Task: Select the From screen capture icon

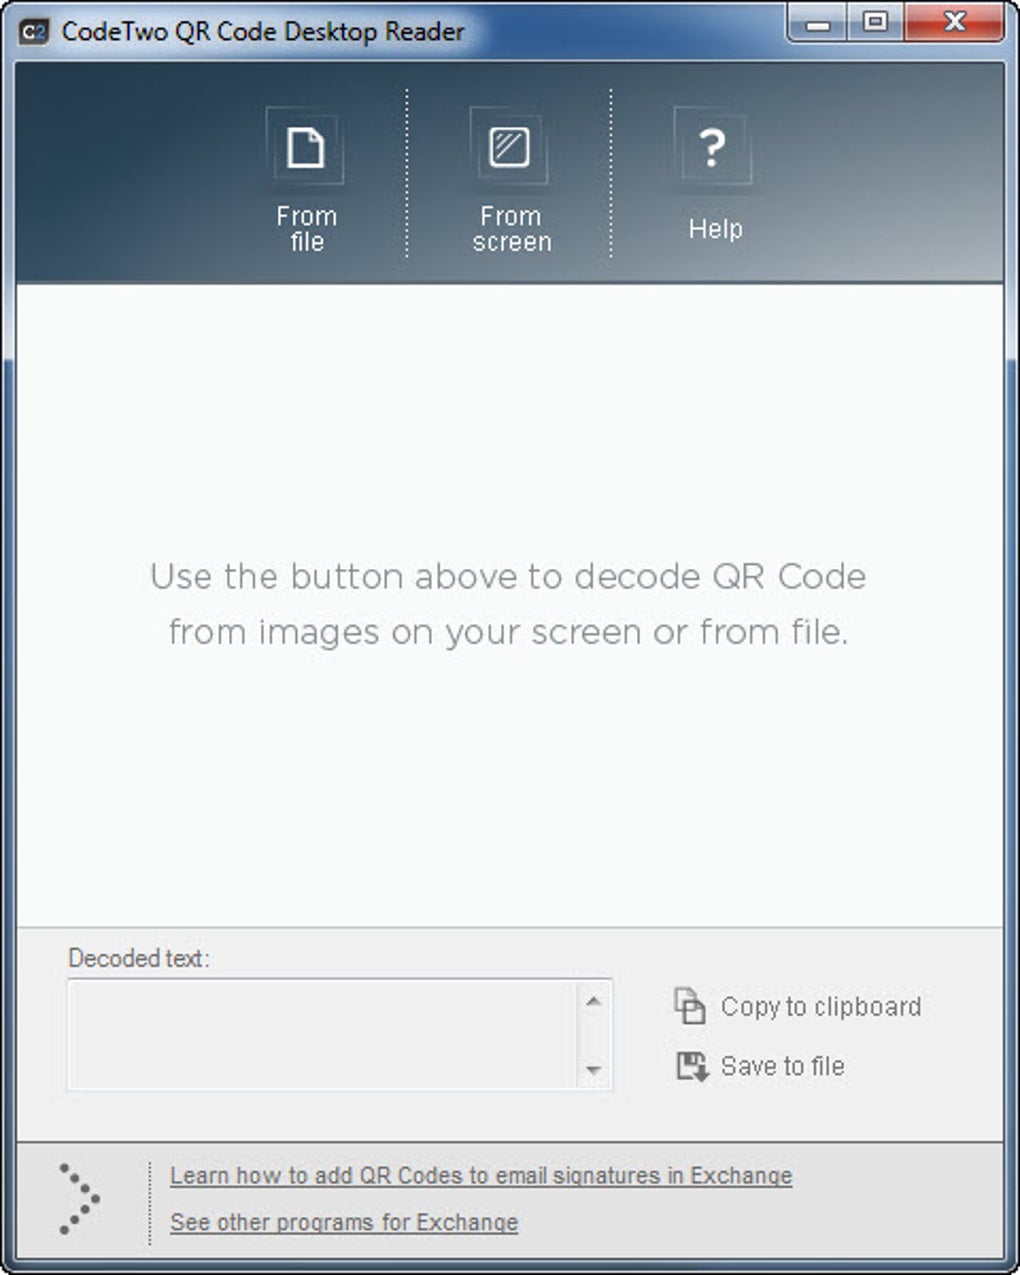Action: [x=509, y=148]
